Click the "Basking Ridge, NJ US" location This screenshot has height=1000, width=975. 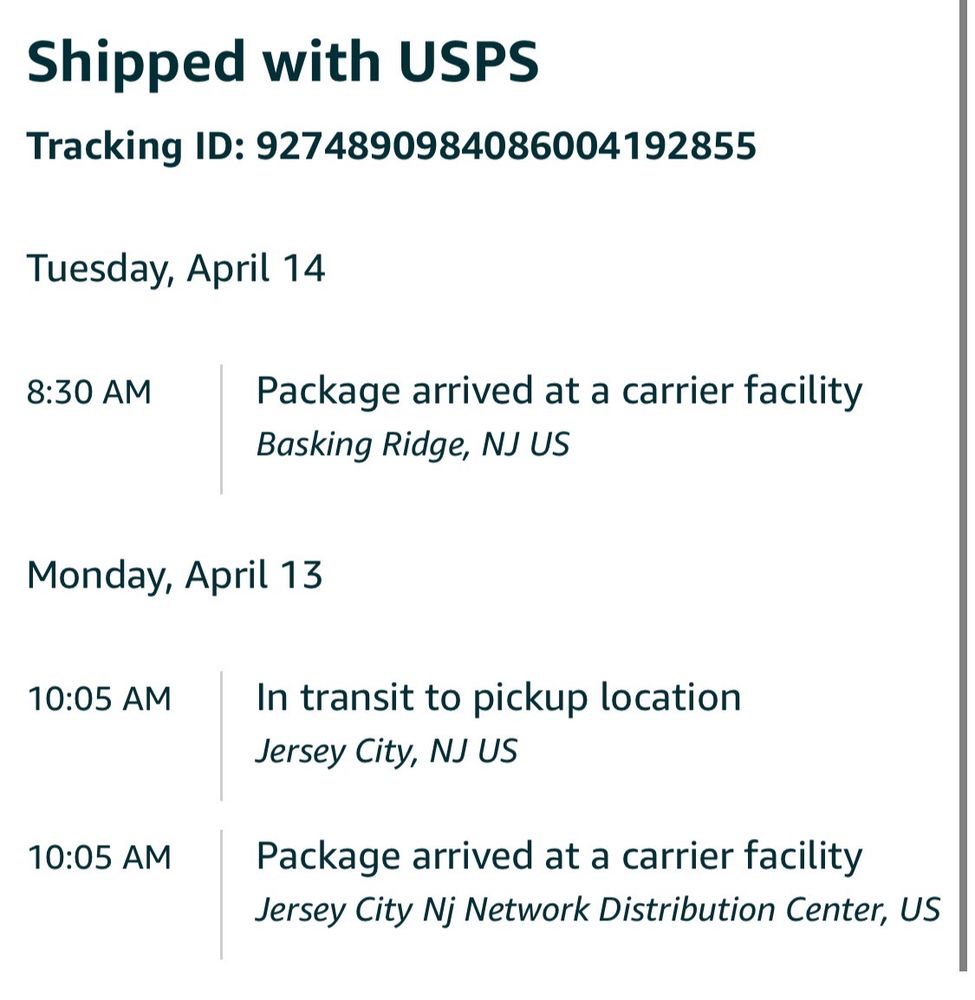pyautogui.click(x=412, y=444)
